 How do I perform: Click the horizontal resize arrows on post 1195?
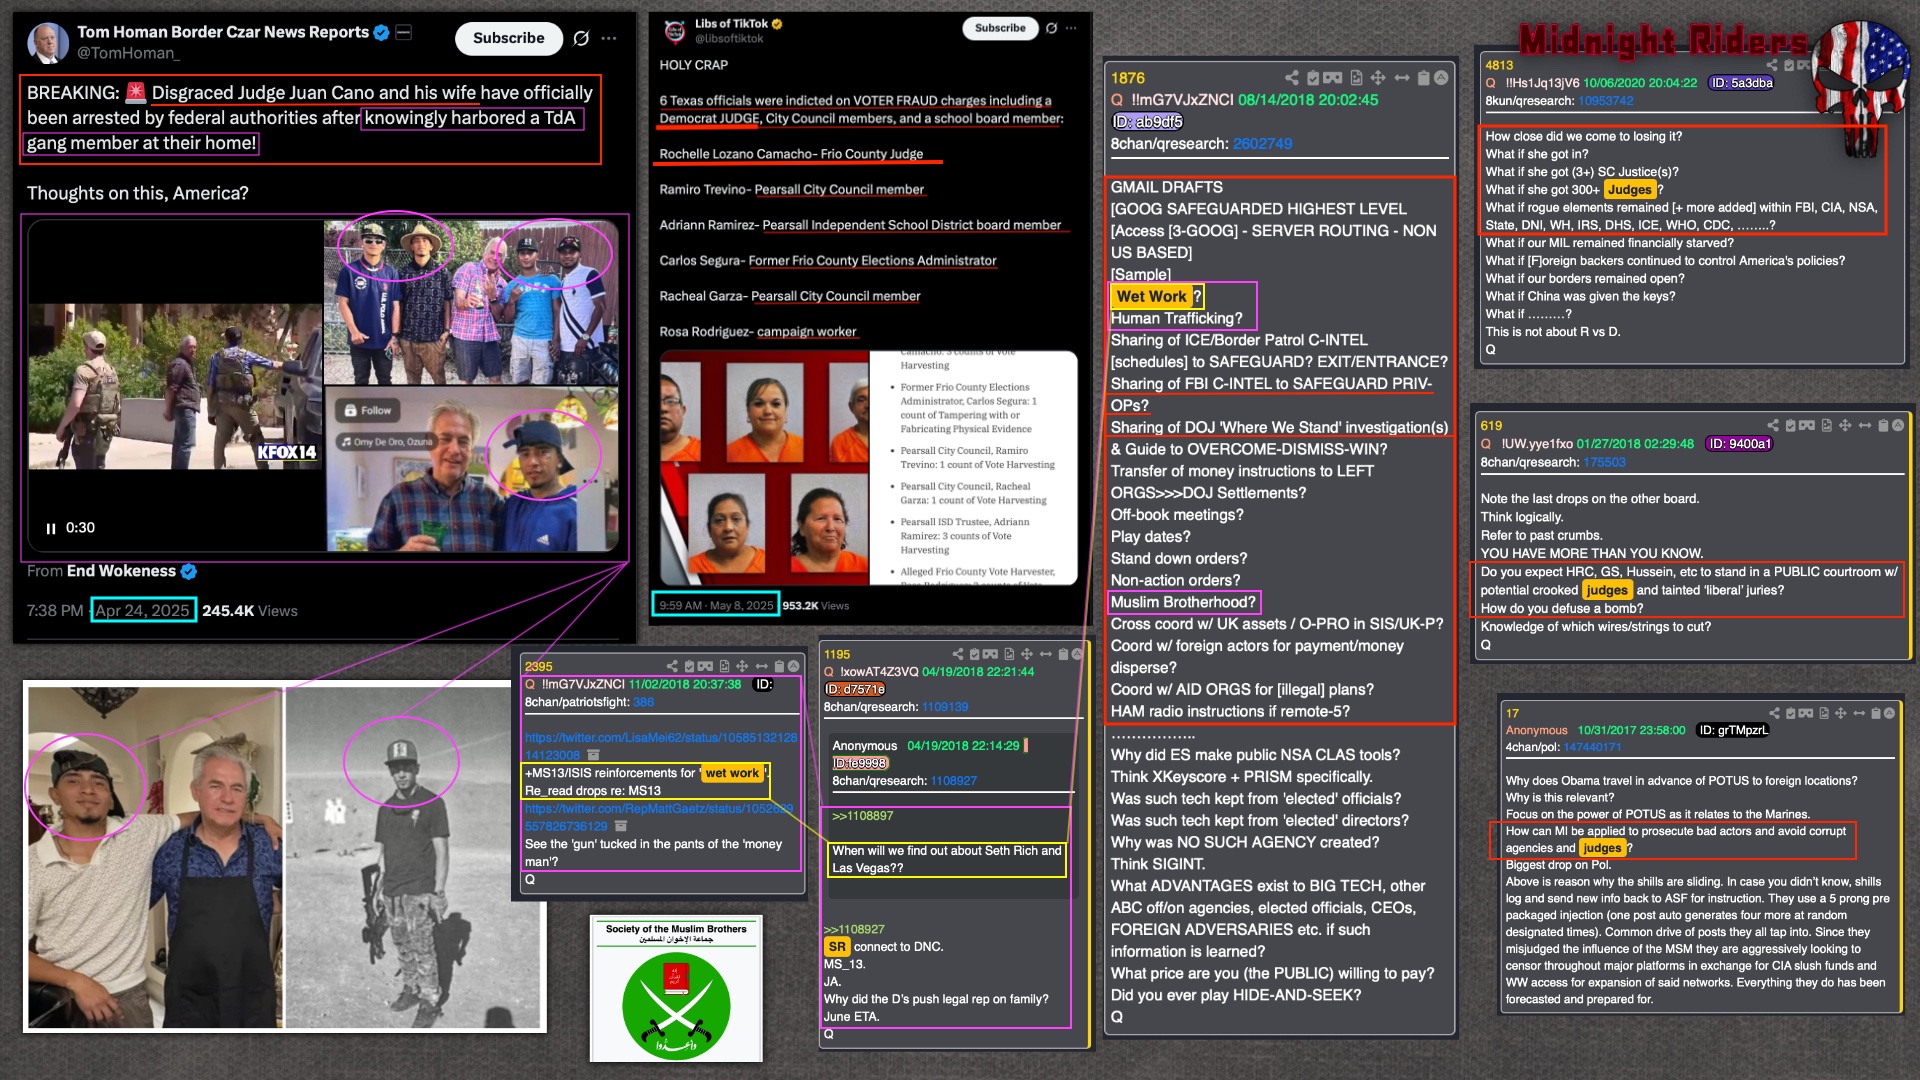[1045, 654]
